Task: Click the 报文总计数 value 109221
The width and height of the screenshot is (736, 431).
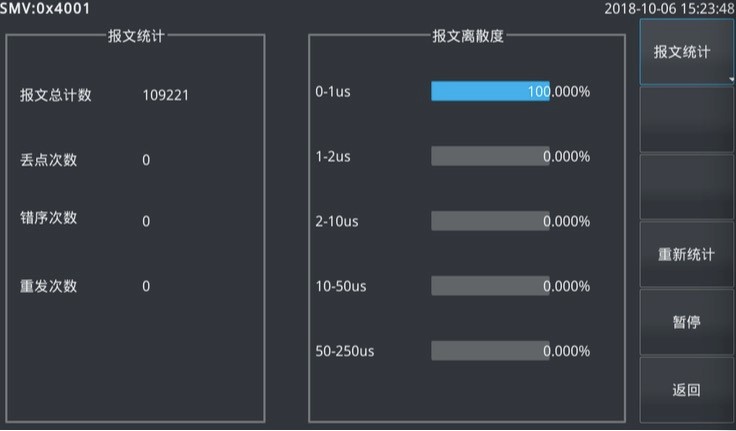Action: pyautogui.click(x=166, y=96)
